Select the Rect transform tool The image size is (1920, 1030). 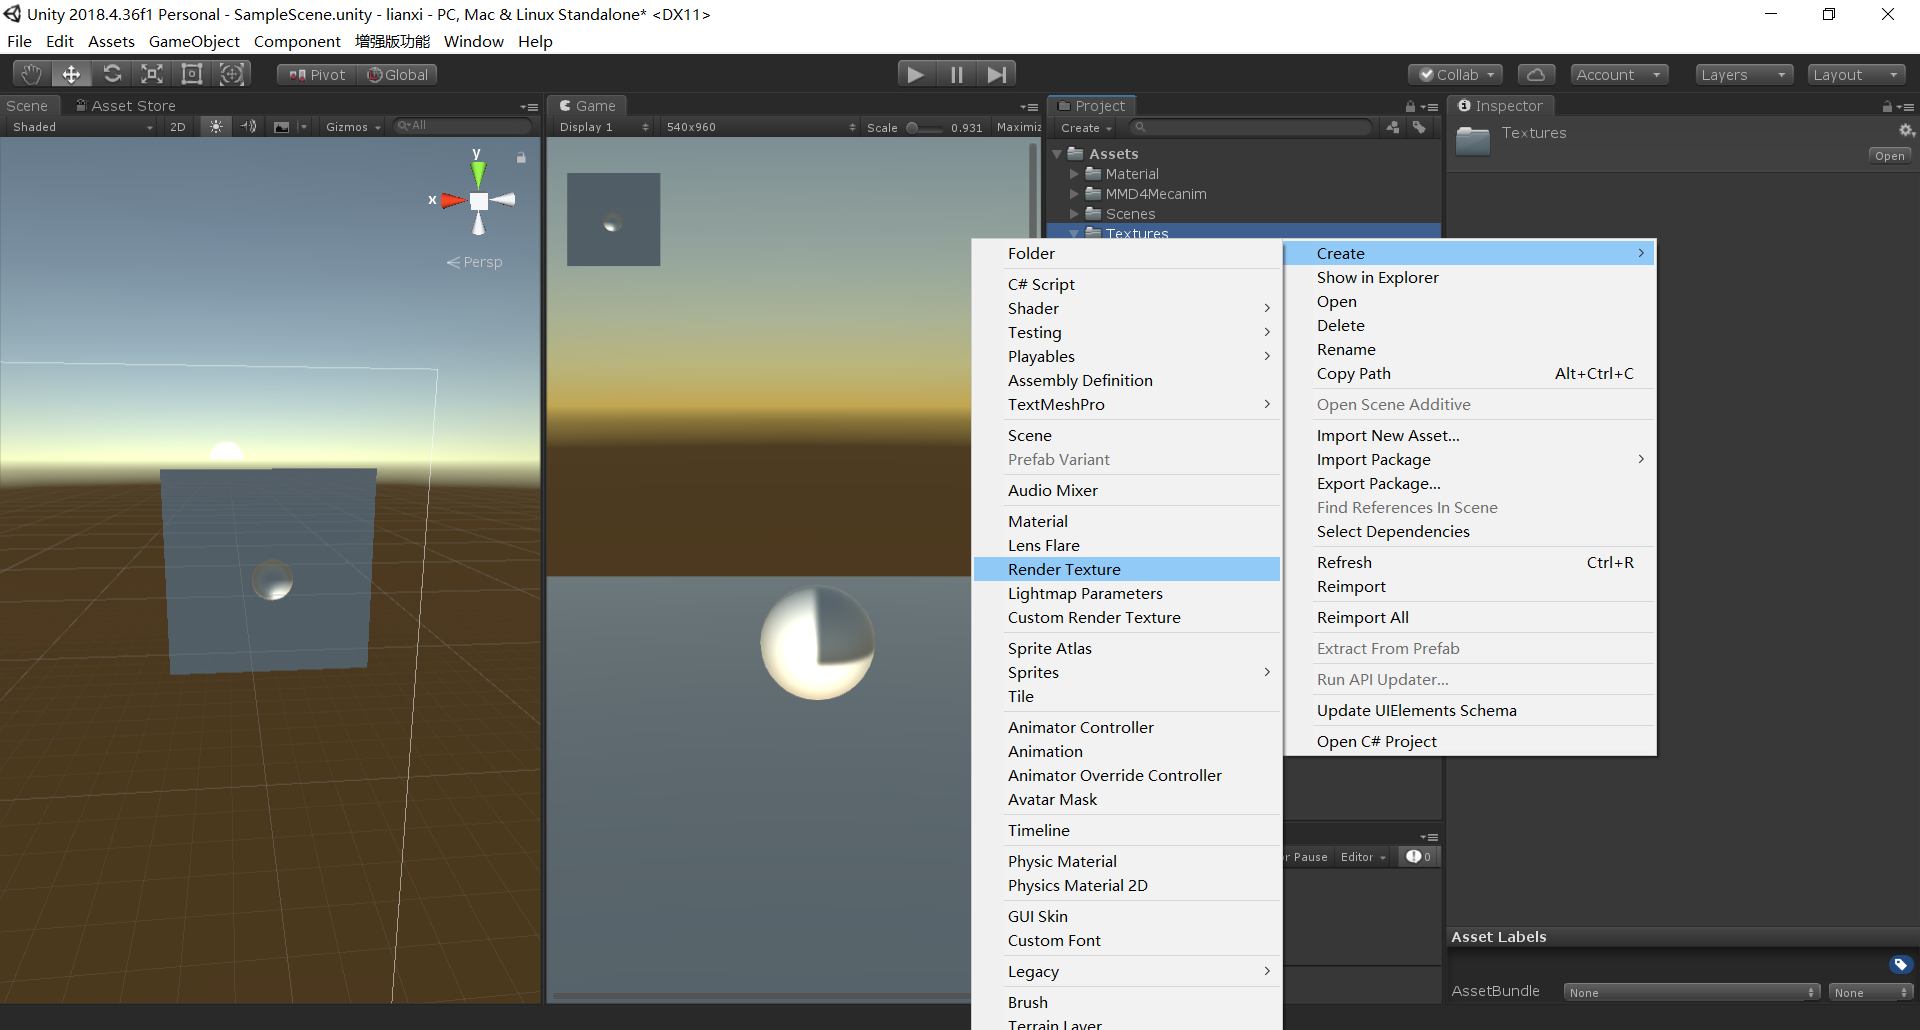click(x=191, y=73)
